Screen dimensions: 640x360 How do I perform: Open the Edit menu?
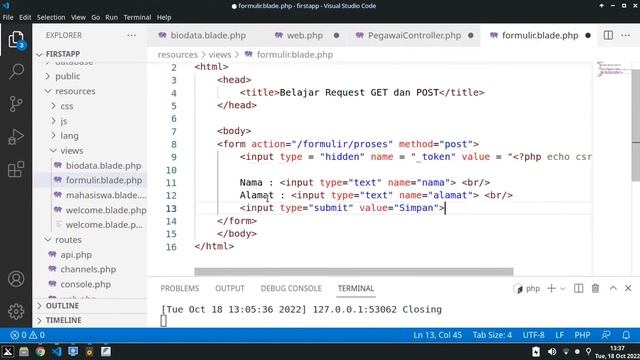(x=25, y=17)
